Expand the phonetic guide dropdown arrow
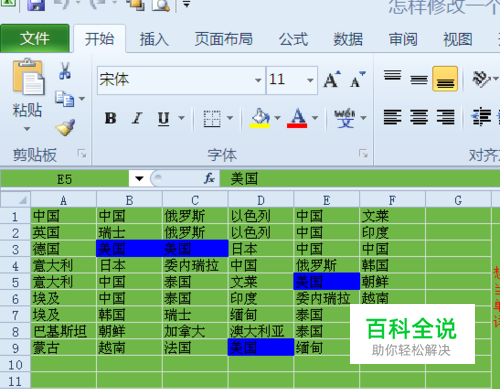 pyautogui.click(x=364, y=118)
